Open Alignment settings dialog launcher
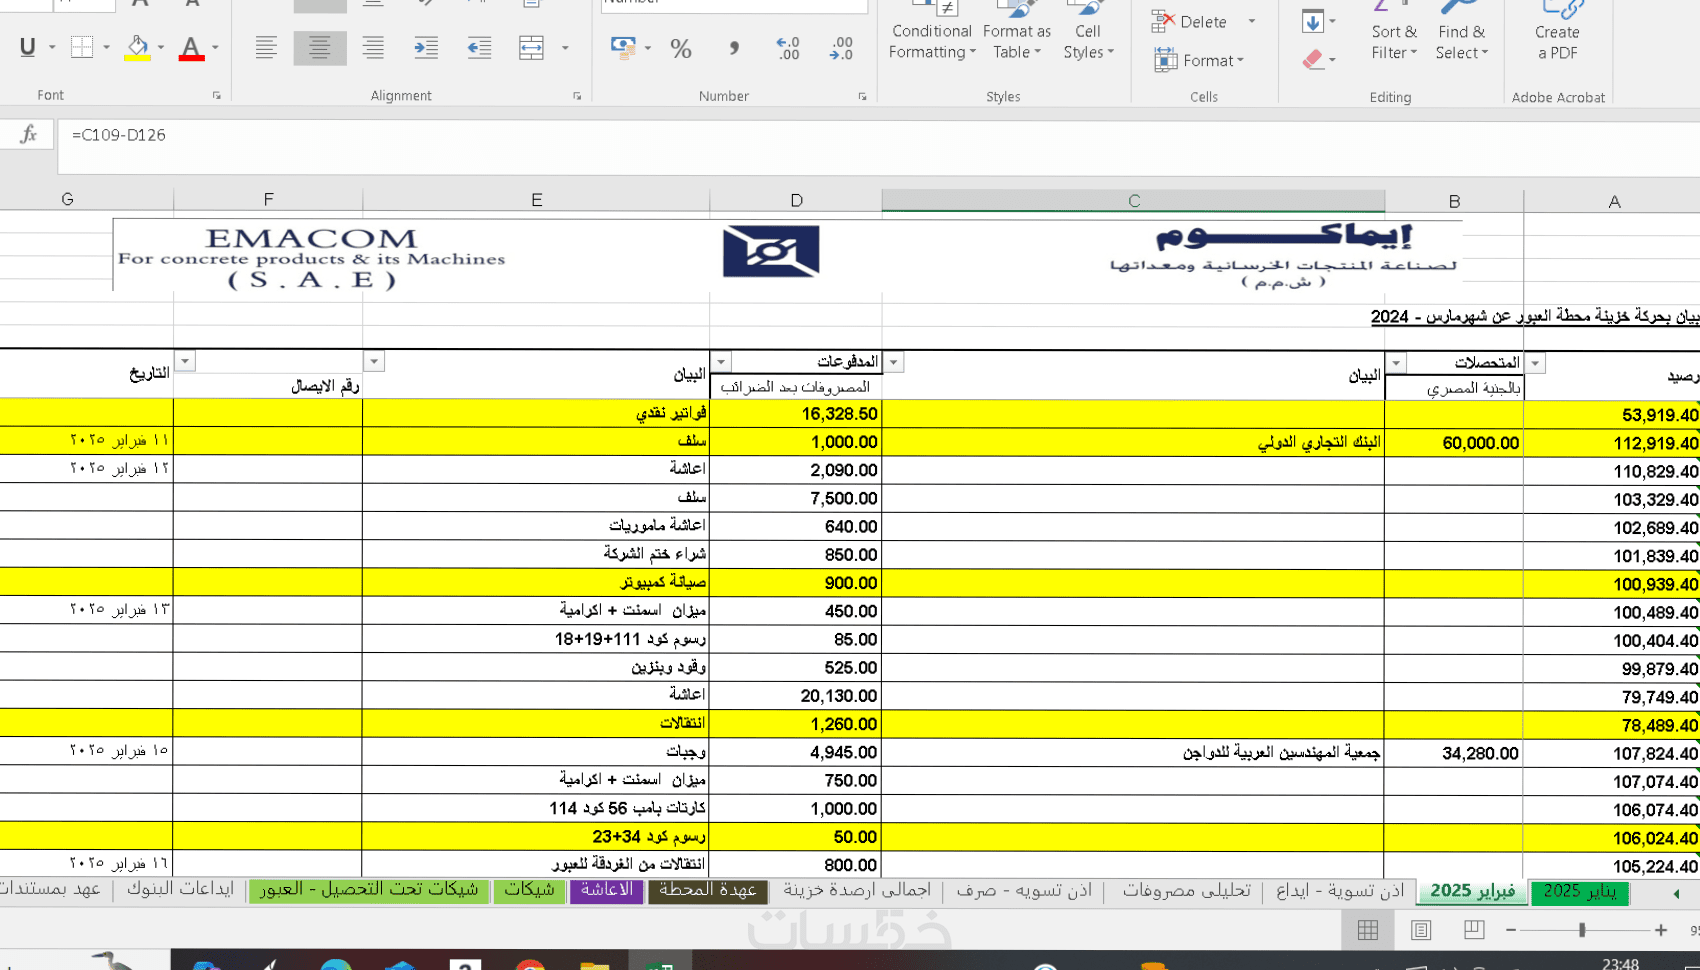1700x970 pixels. coord(577,96)
